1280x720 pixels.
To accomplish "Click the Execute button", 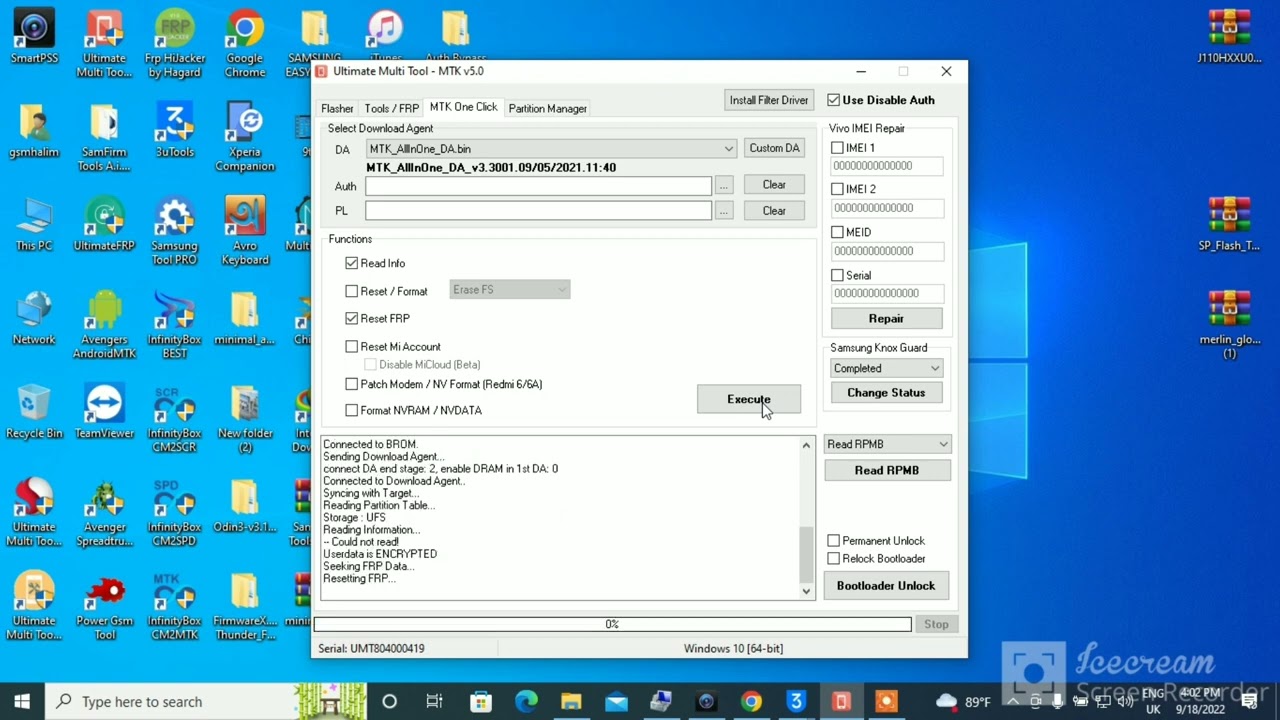I will [749, 399].
